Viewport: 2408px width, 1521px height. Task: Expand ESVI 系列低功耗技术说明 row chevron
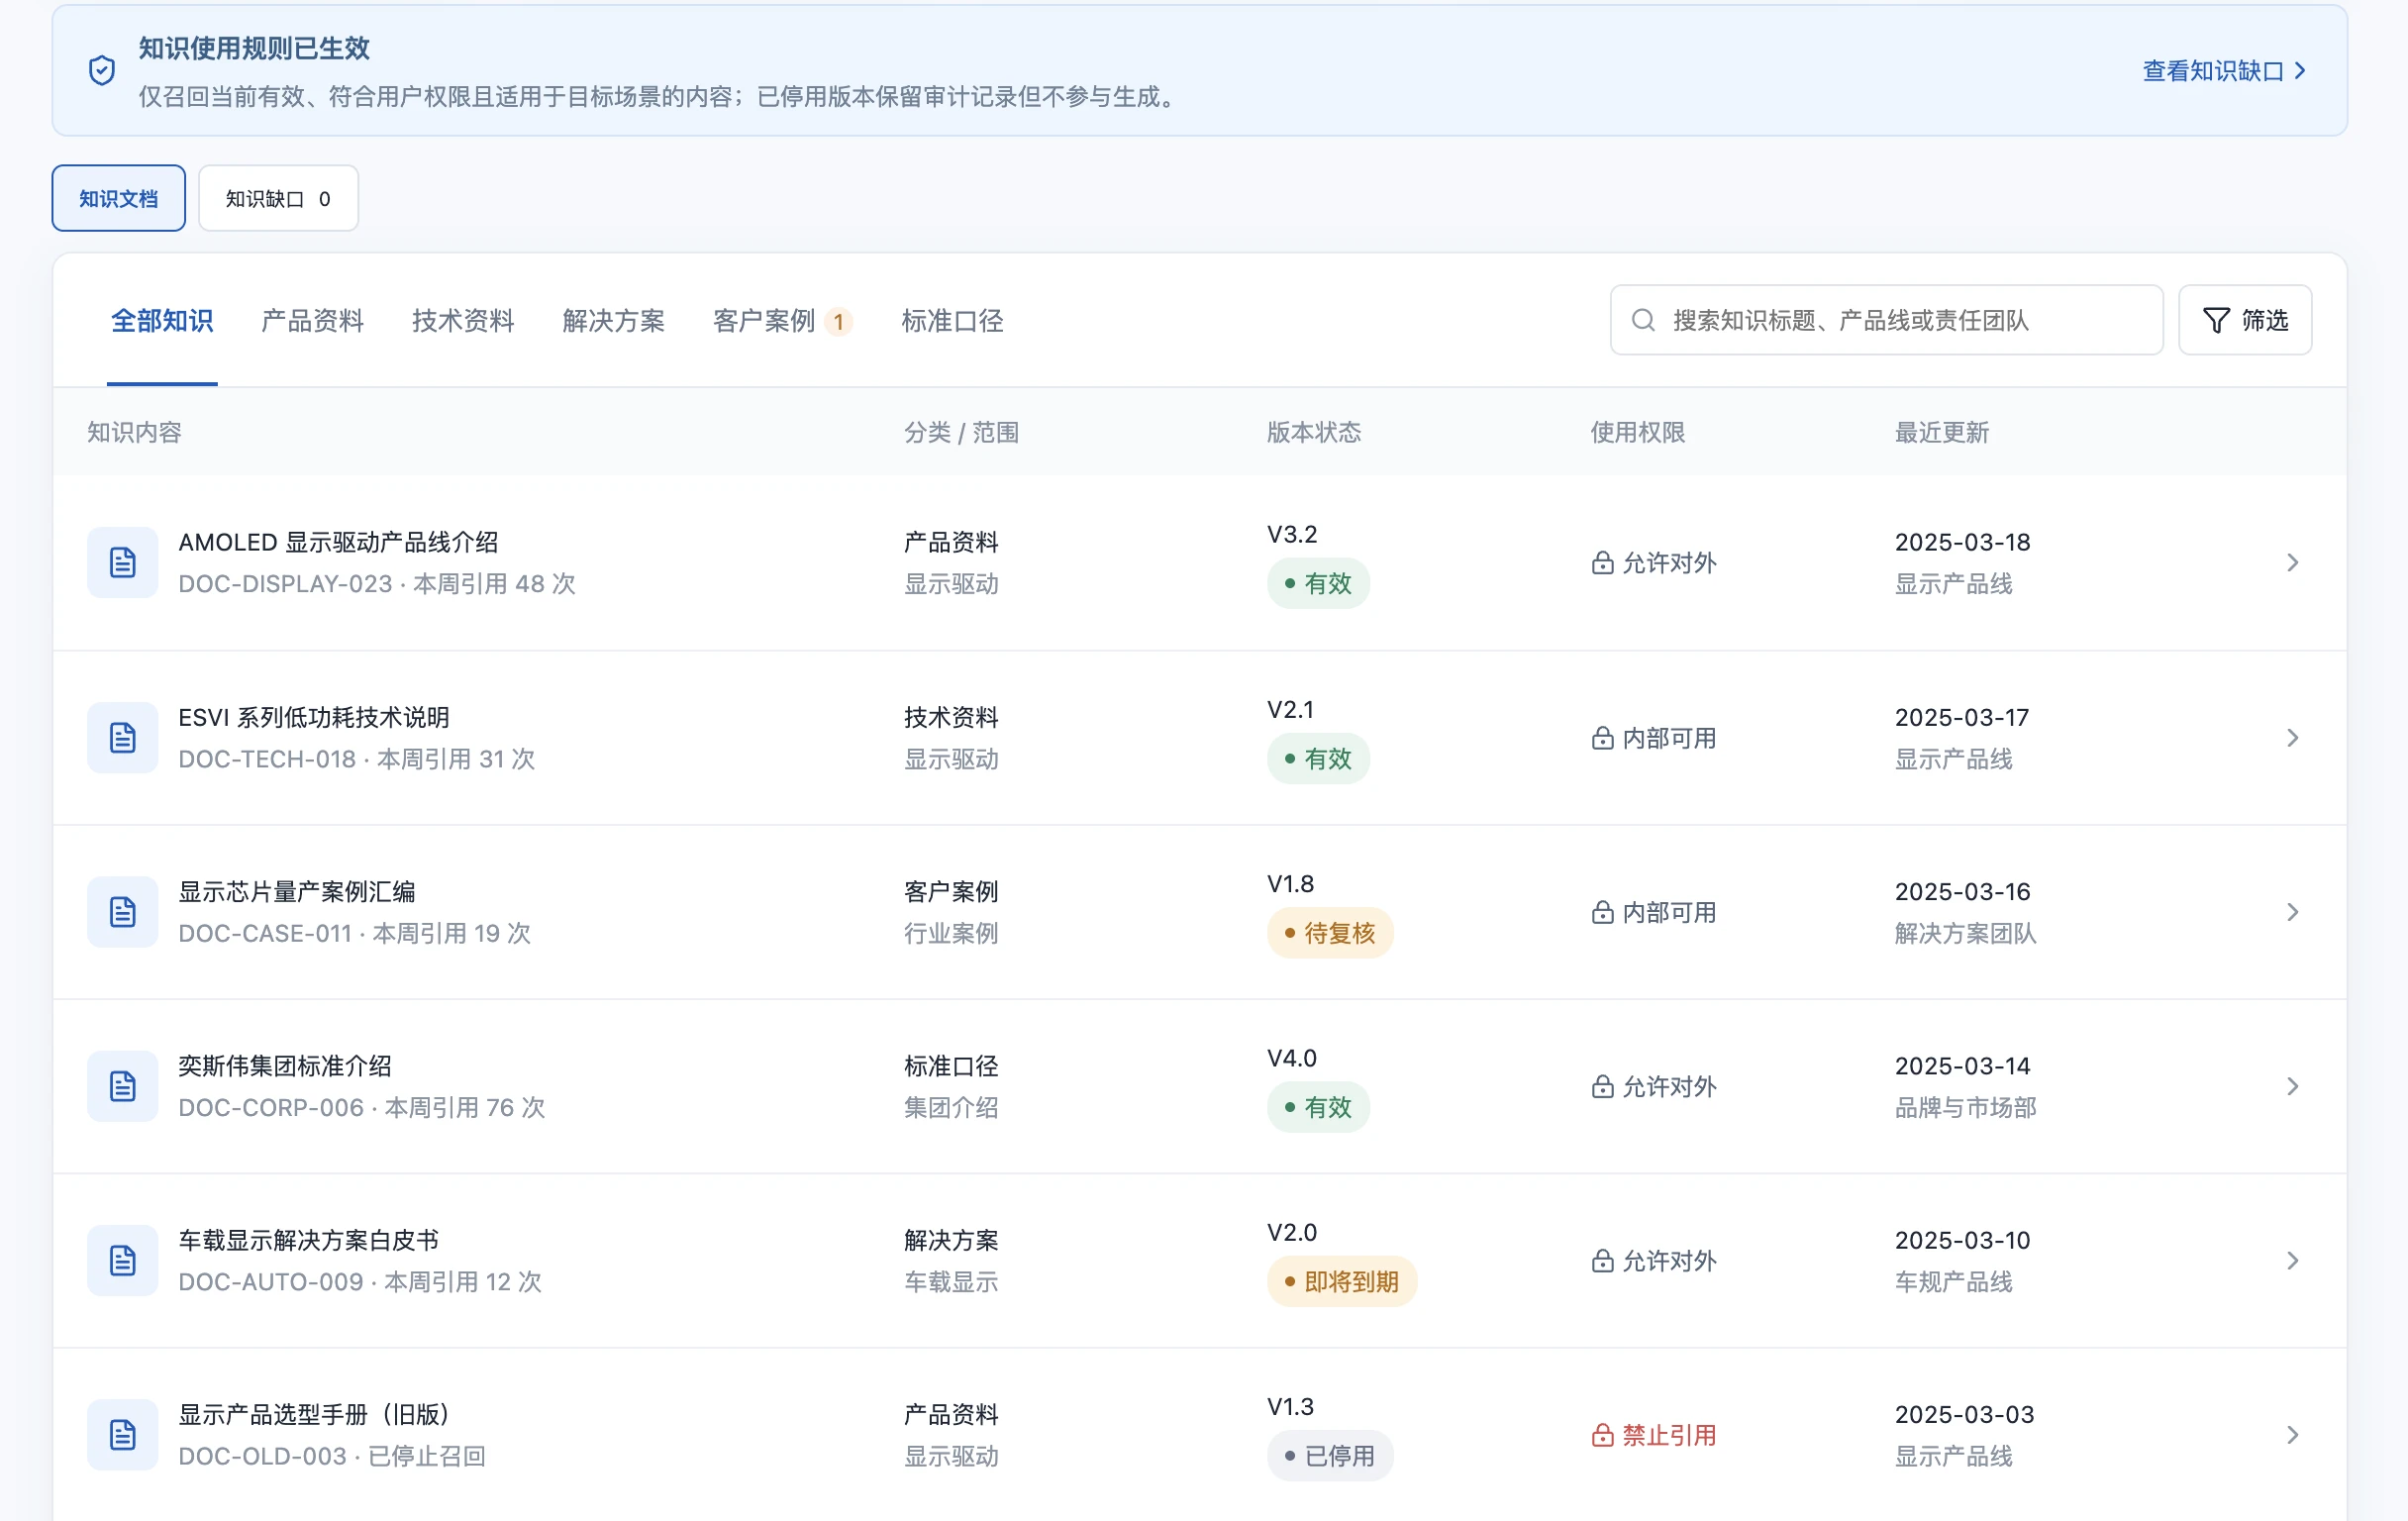pos(2293,738)
